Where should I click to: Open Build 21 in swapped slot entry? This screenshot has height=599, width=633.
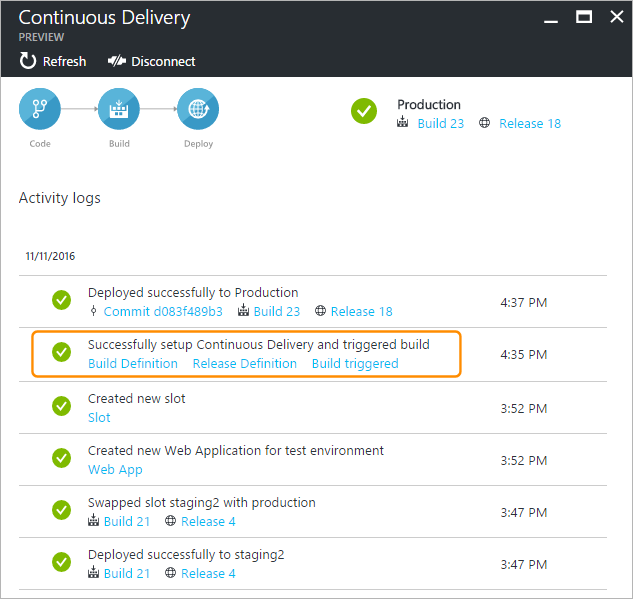127,521
